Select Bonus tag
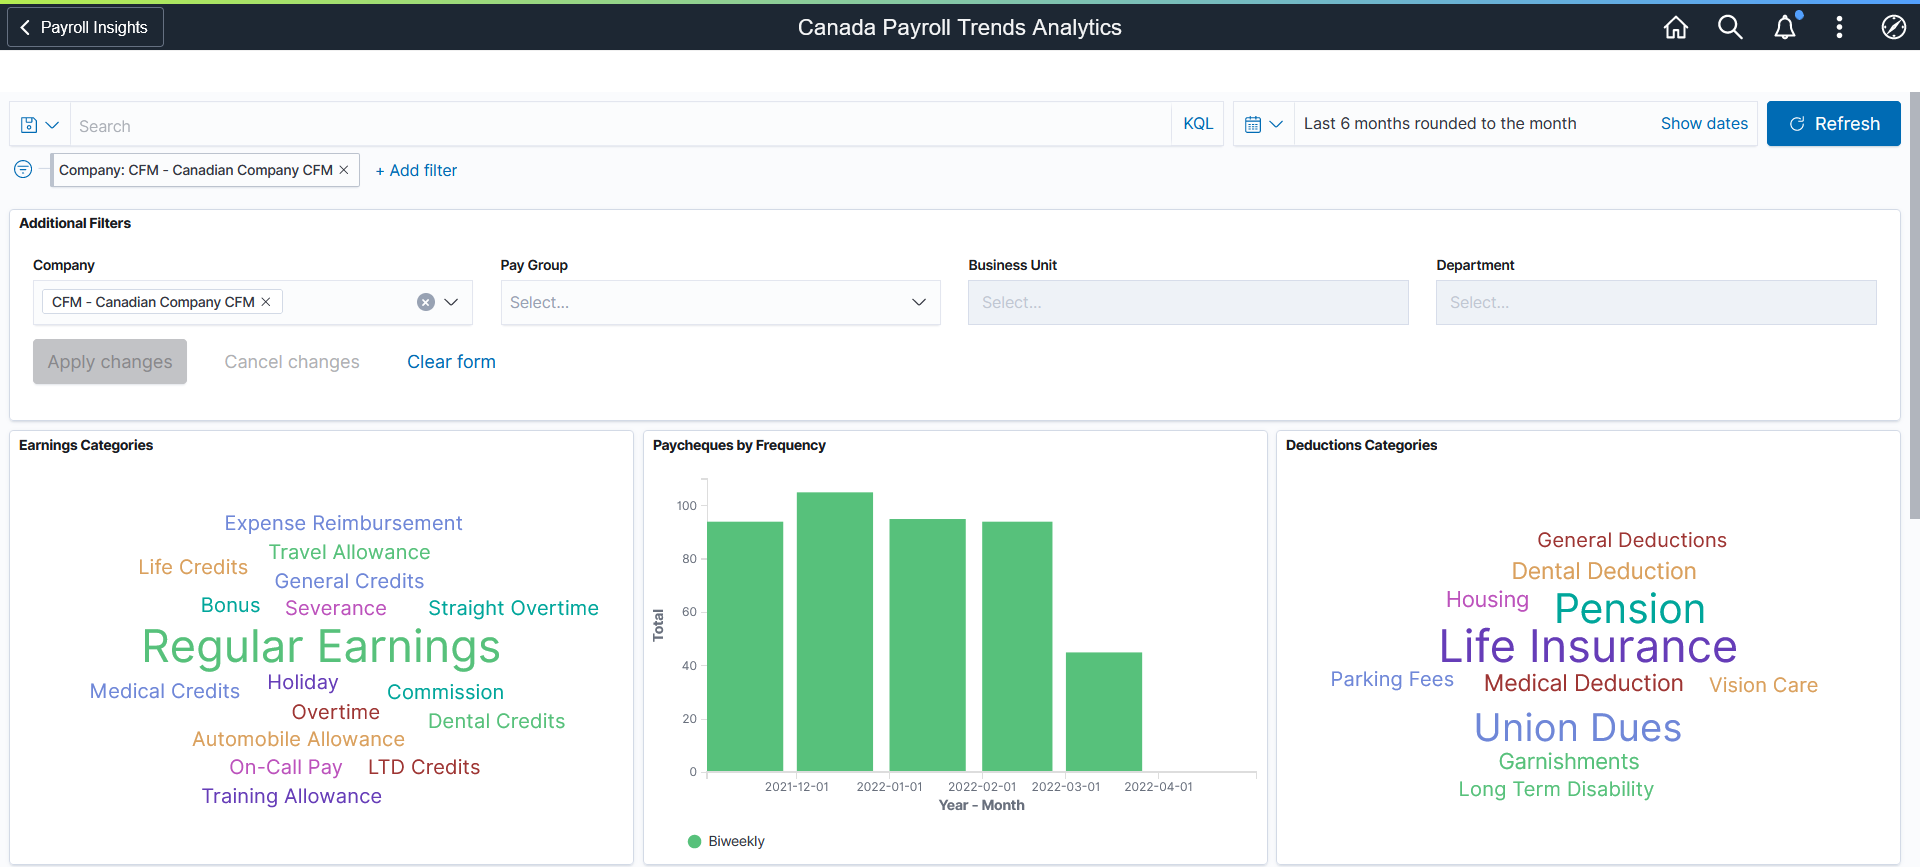The width and height of the screenshot is (1920, 867). [230, 605]
